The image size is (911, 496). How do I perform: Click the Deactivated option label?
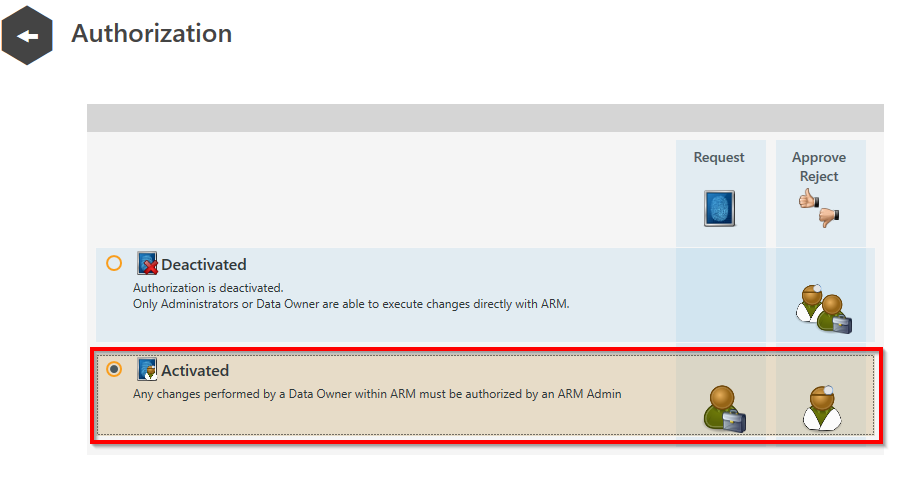[204, 265]
